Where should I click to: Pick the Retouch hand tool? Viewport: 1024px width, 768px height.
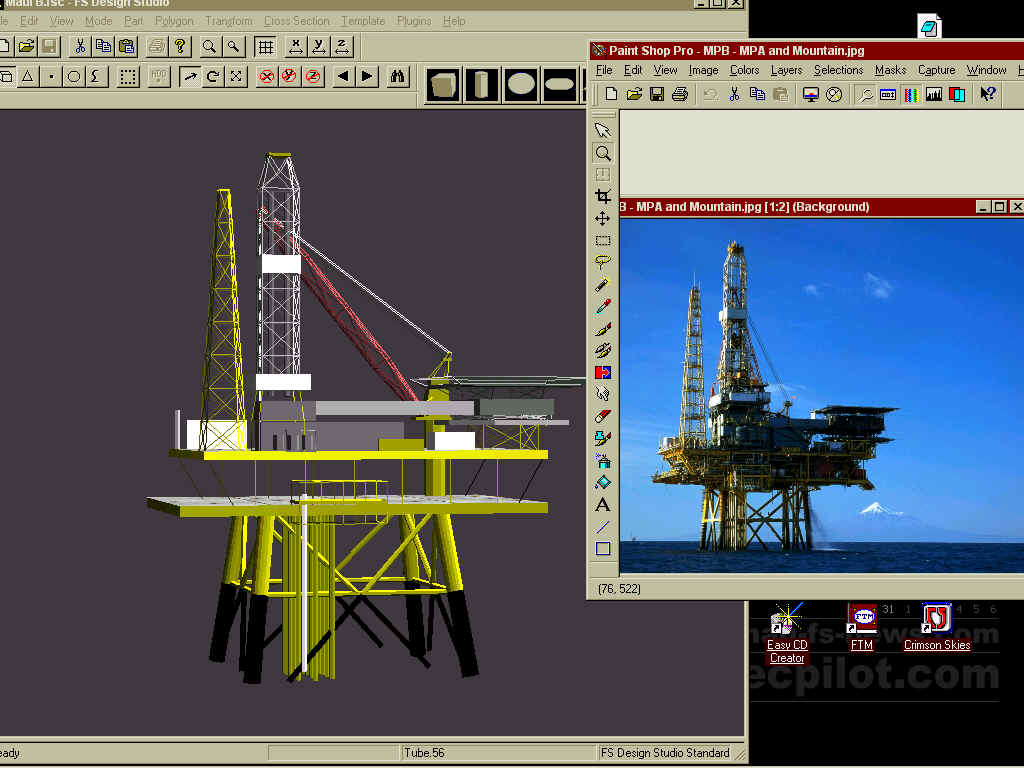[603, 394]
